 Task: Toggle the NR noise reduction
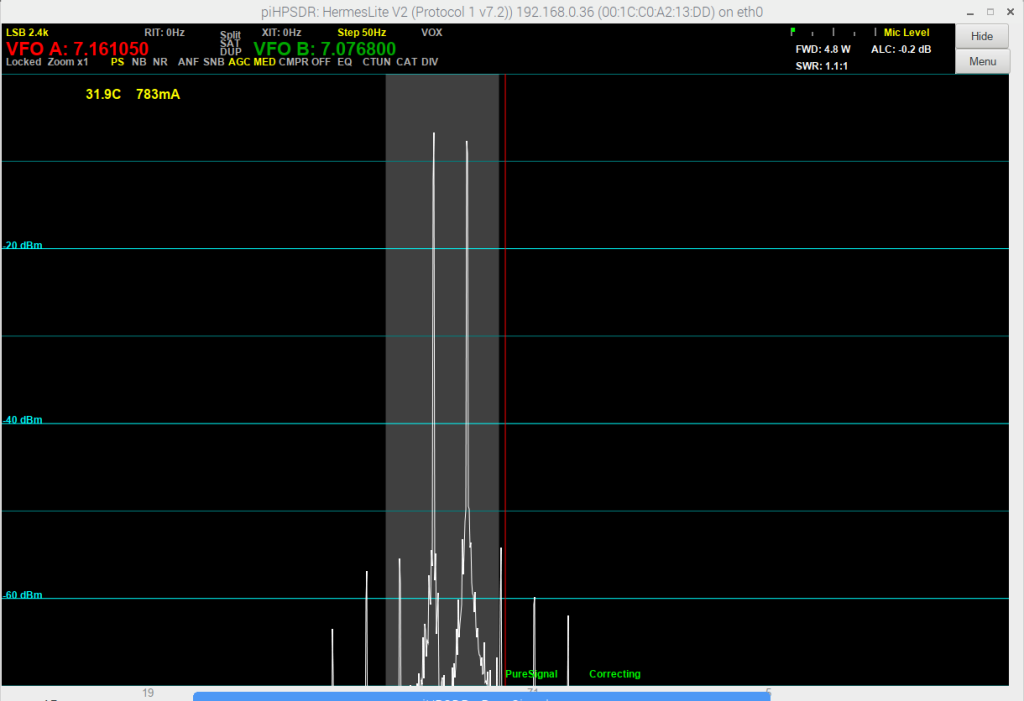pos(160,62)
